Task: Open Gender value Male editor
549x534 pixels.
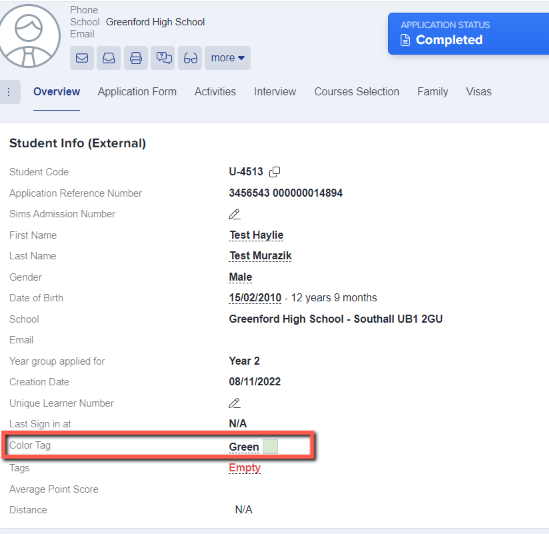Action: point(240,277)
